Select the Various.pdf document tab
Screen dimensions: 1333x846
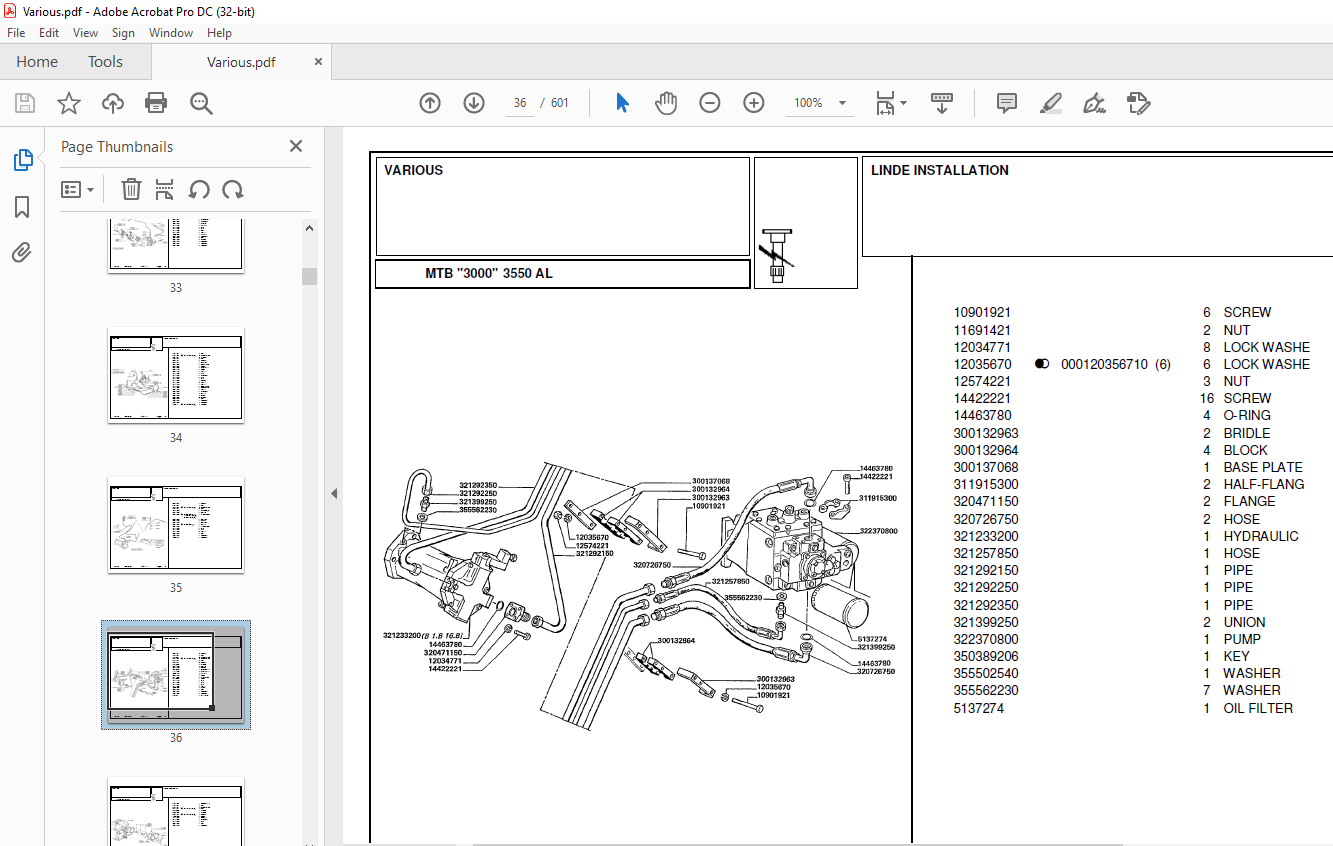(241, 62)
